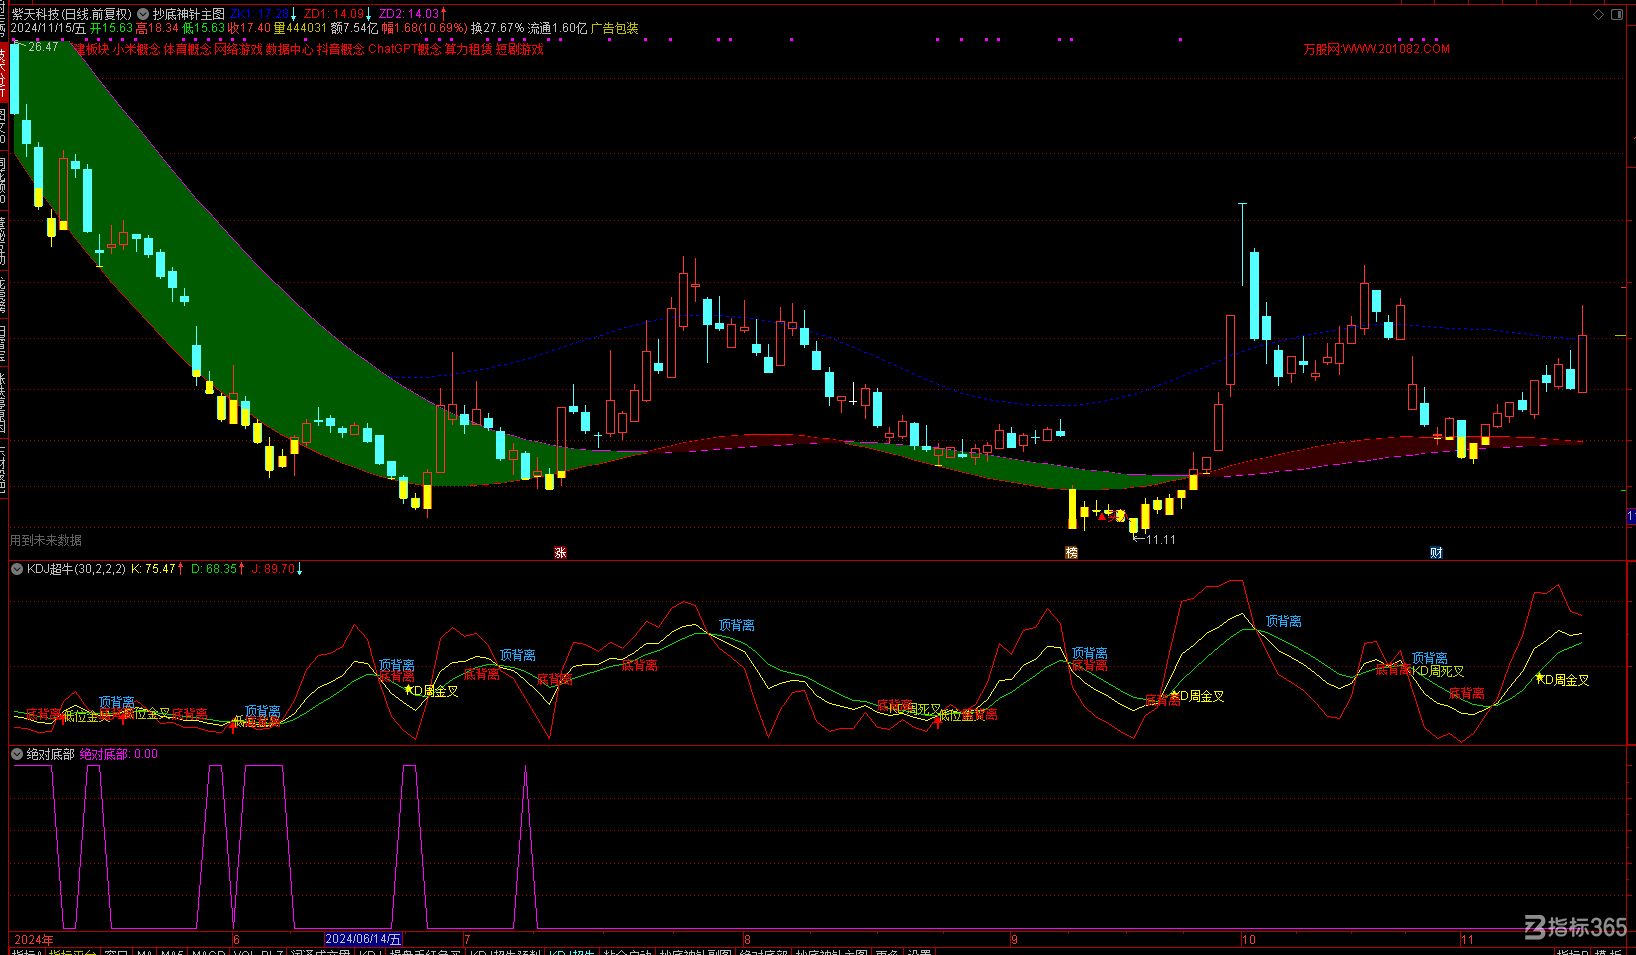
Task: Click the KD周死叉 signal label
Action: tap(1438, 671)
